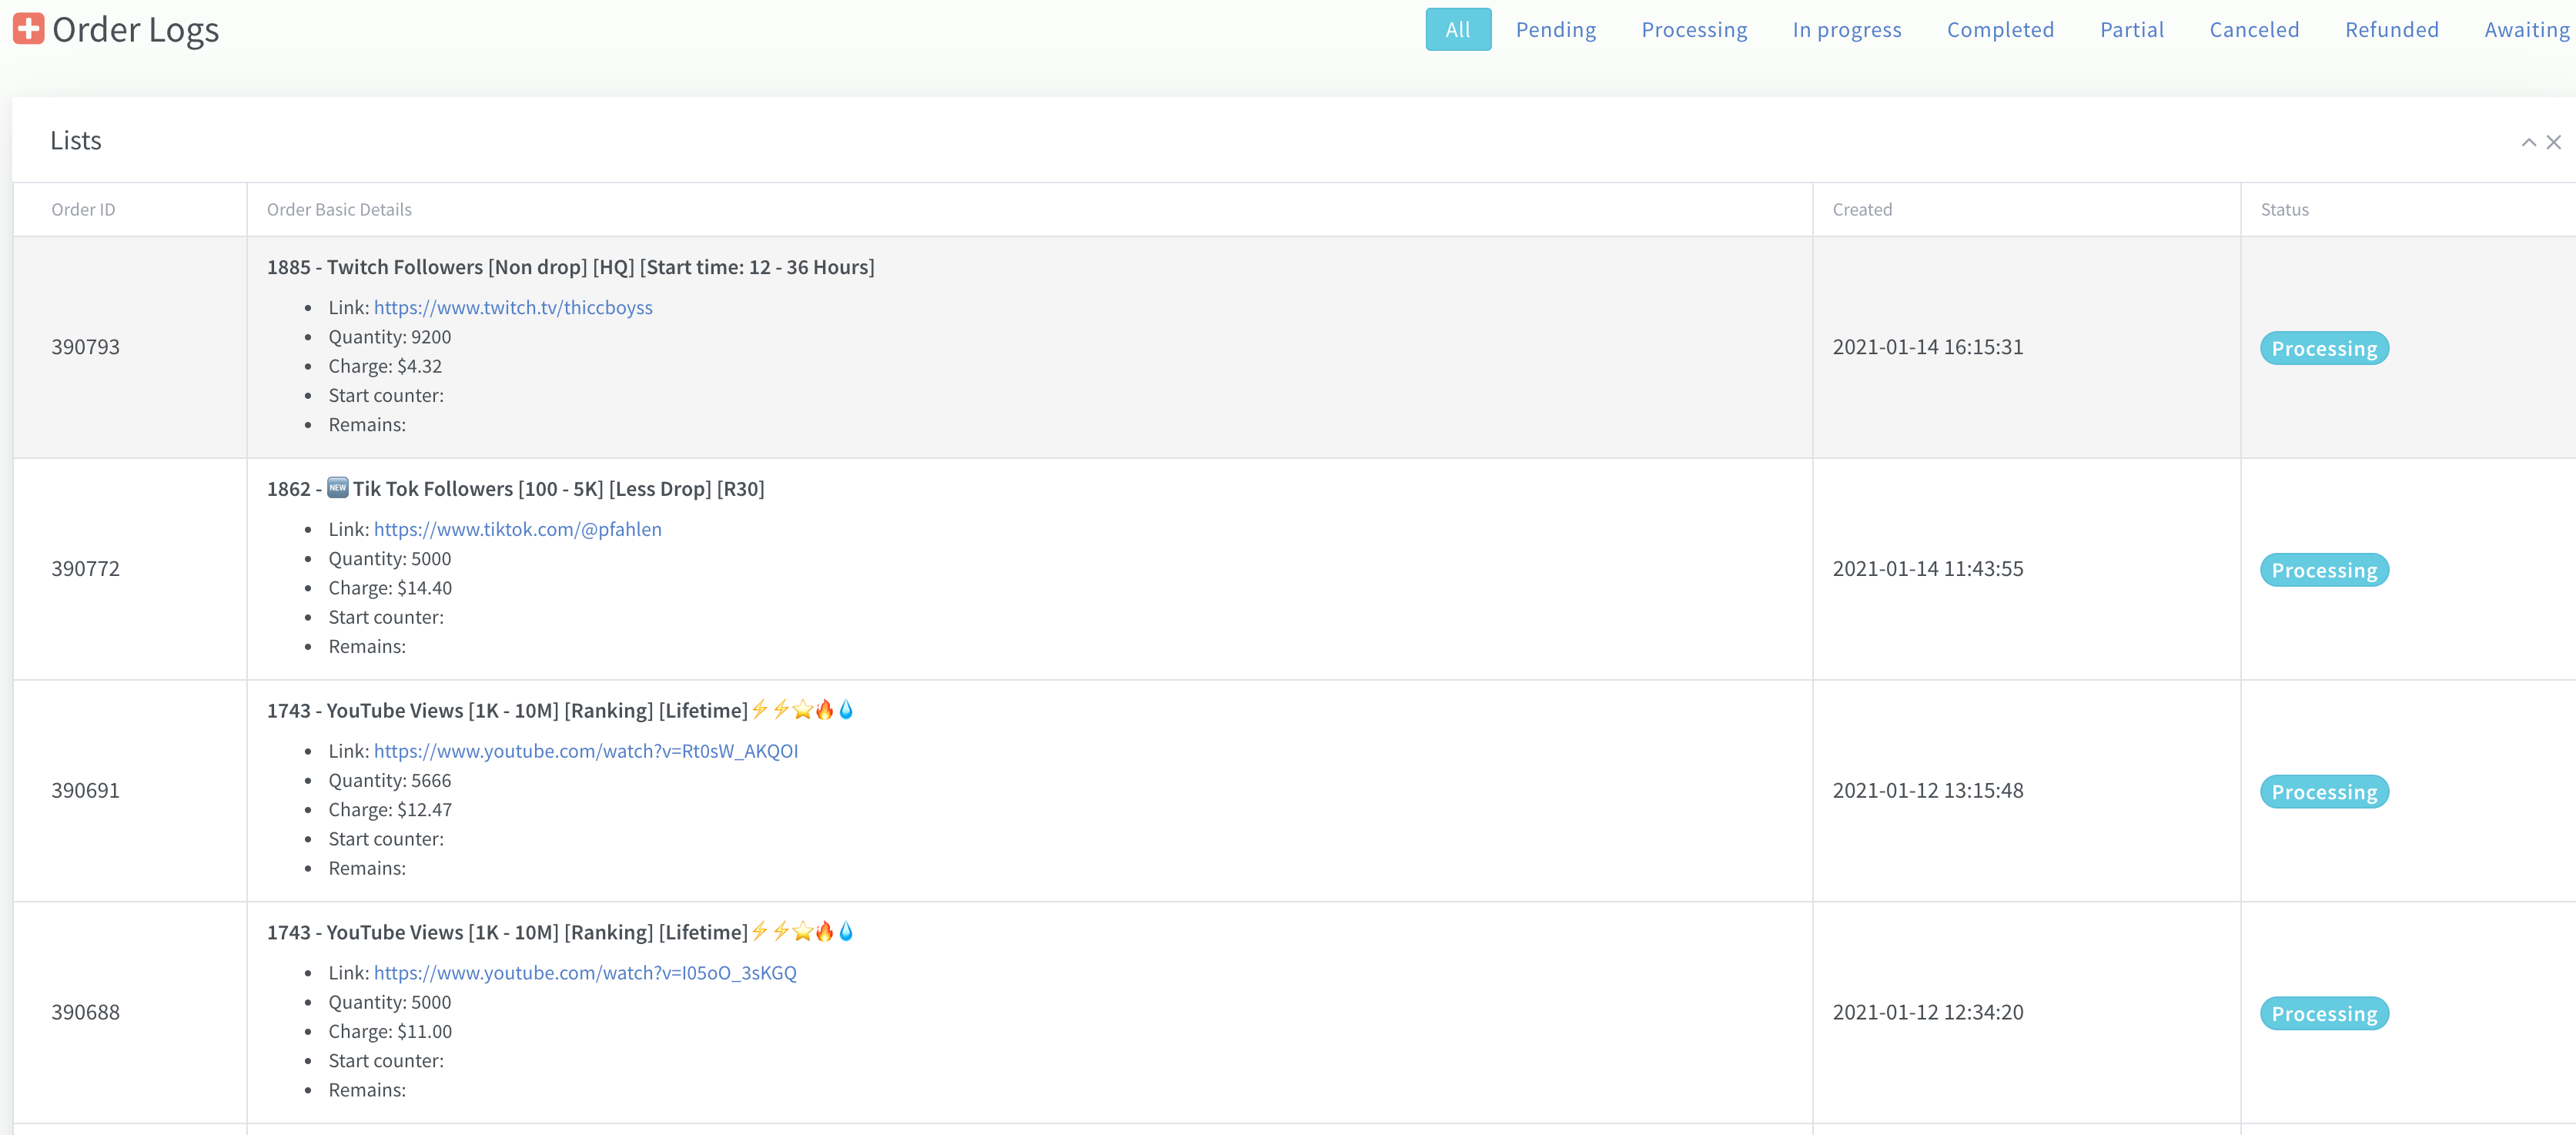Click the Lists panel heading

[x=76, y=141]
